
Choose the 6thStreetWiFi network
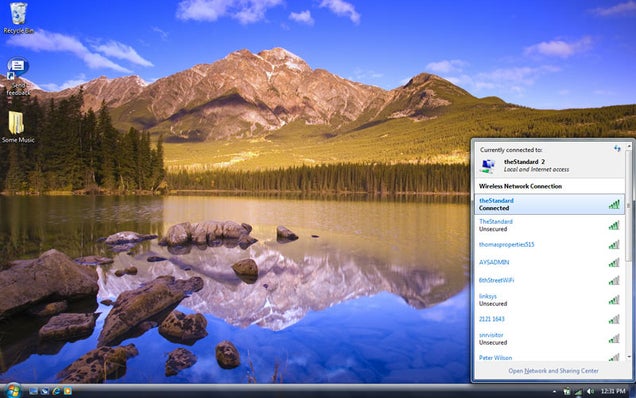[550, 280]
